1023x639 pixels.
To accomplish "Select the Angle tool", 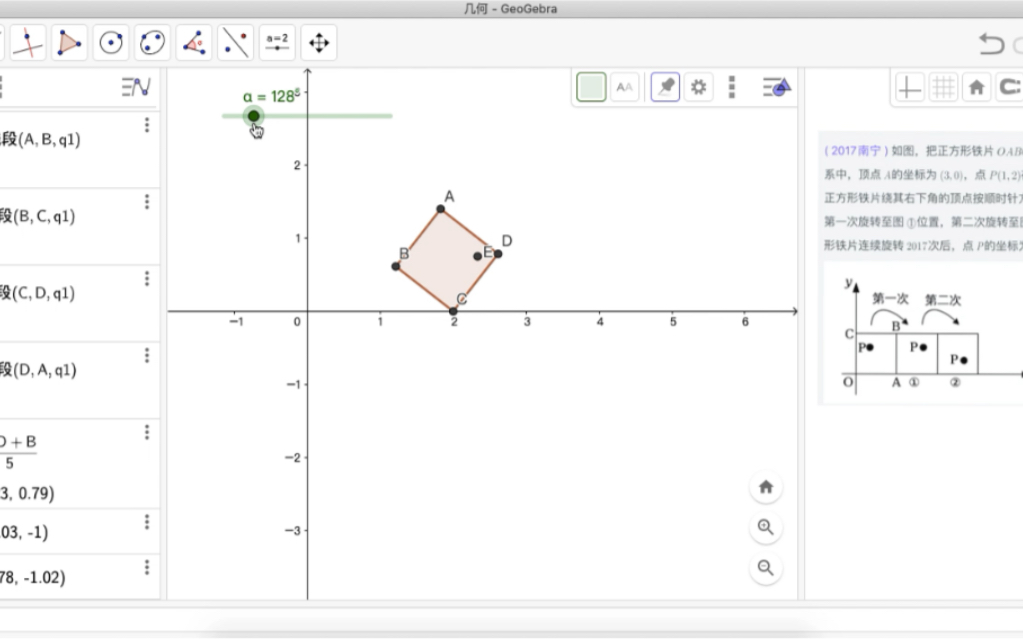I will click(194, 43).
